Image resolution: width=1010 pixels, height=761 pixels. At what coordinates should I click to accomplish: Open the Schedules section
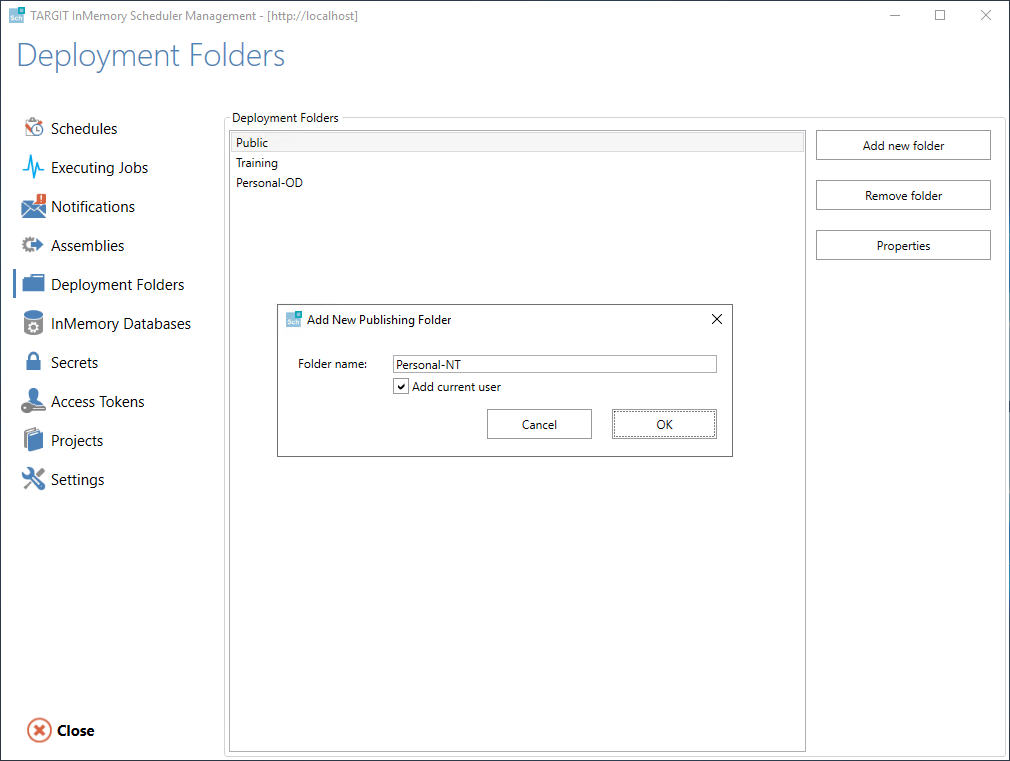pyautogui.click(x=84, y=128)
